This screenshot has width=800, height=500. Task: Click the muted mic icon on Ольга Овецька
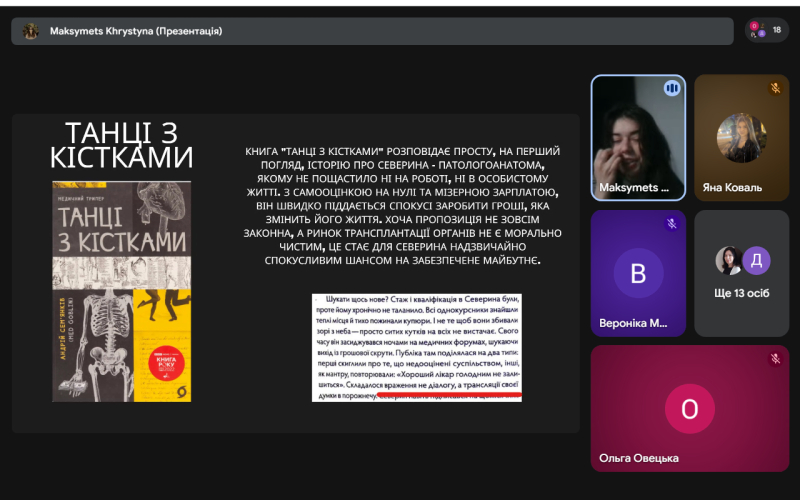coord(775,358)
